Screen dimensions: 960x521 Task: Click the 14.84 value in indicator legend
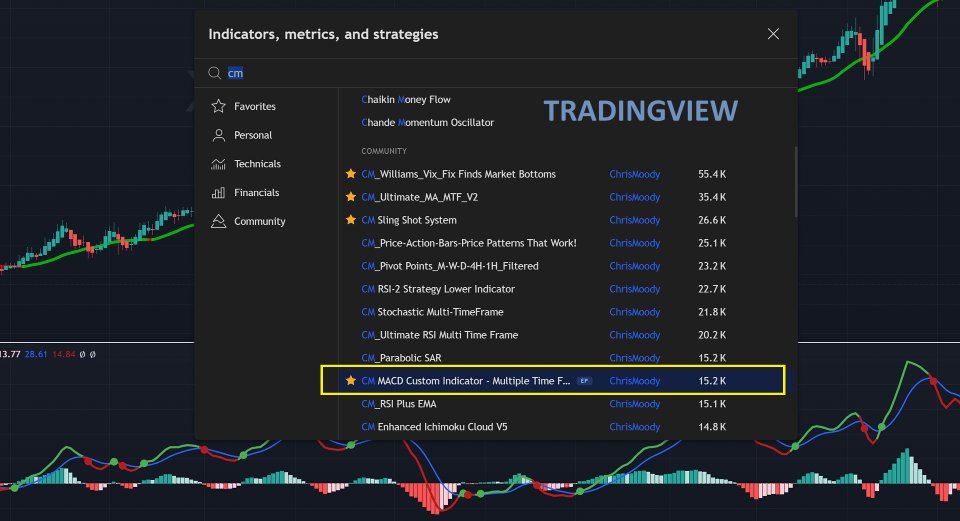tap(64, 354)
